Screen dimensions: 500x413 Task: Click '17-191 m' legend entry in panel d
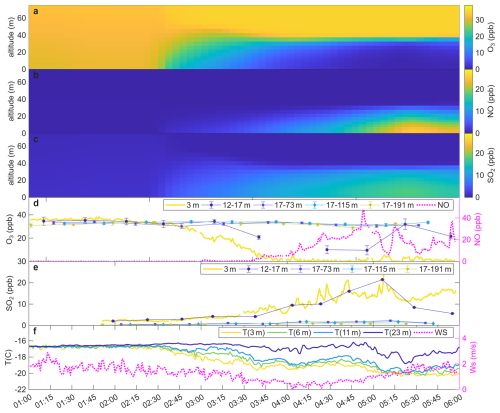click(387, 205)
